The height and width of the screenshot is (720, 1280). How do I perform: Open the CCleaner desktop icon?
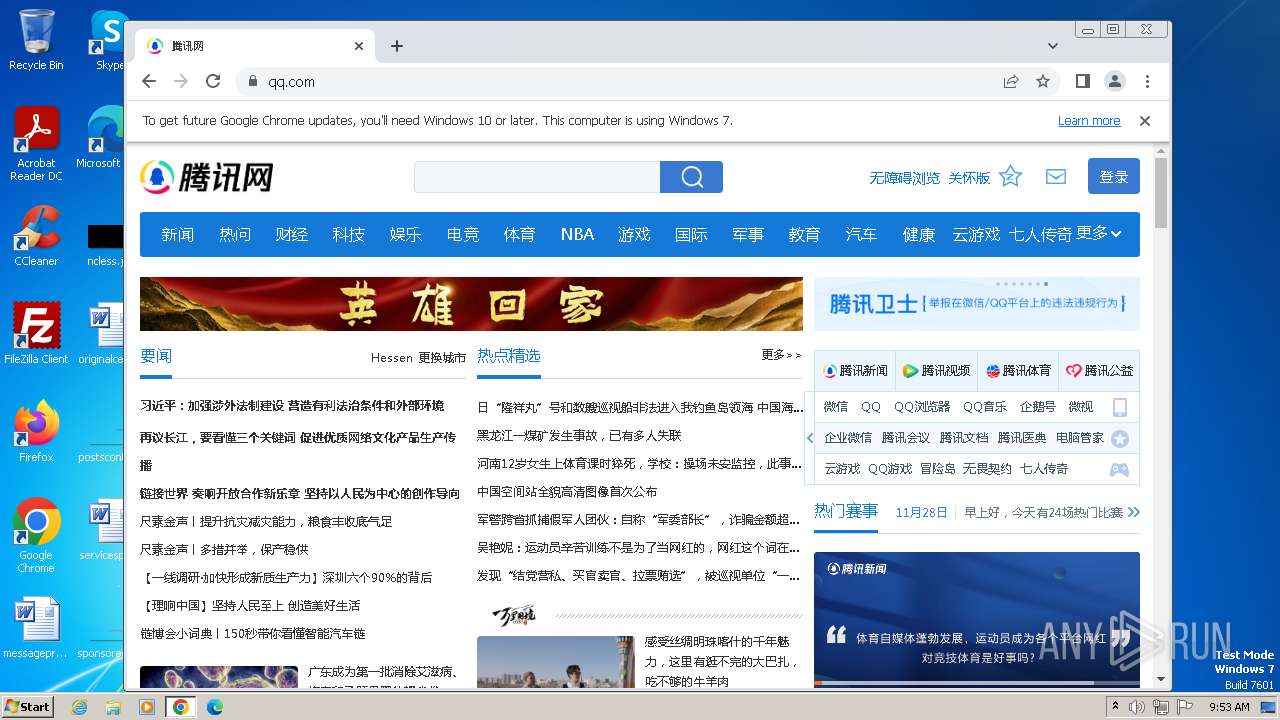pos(36,236)
